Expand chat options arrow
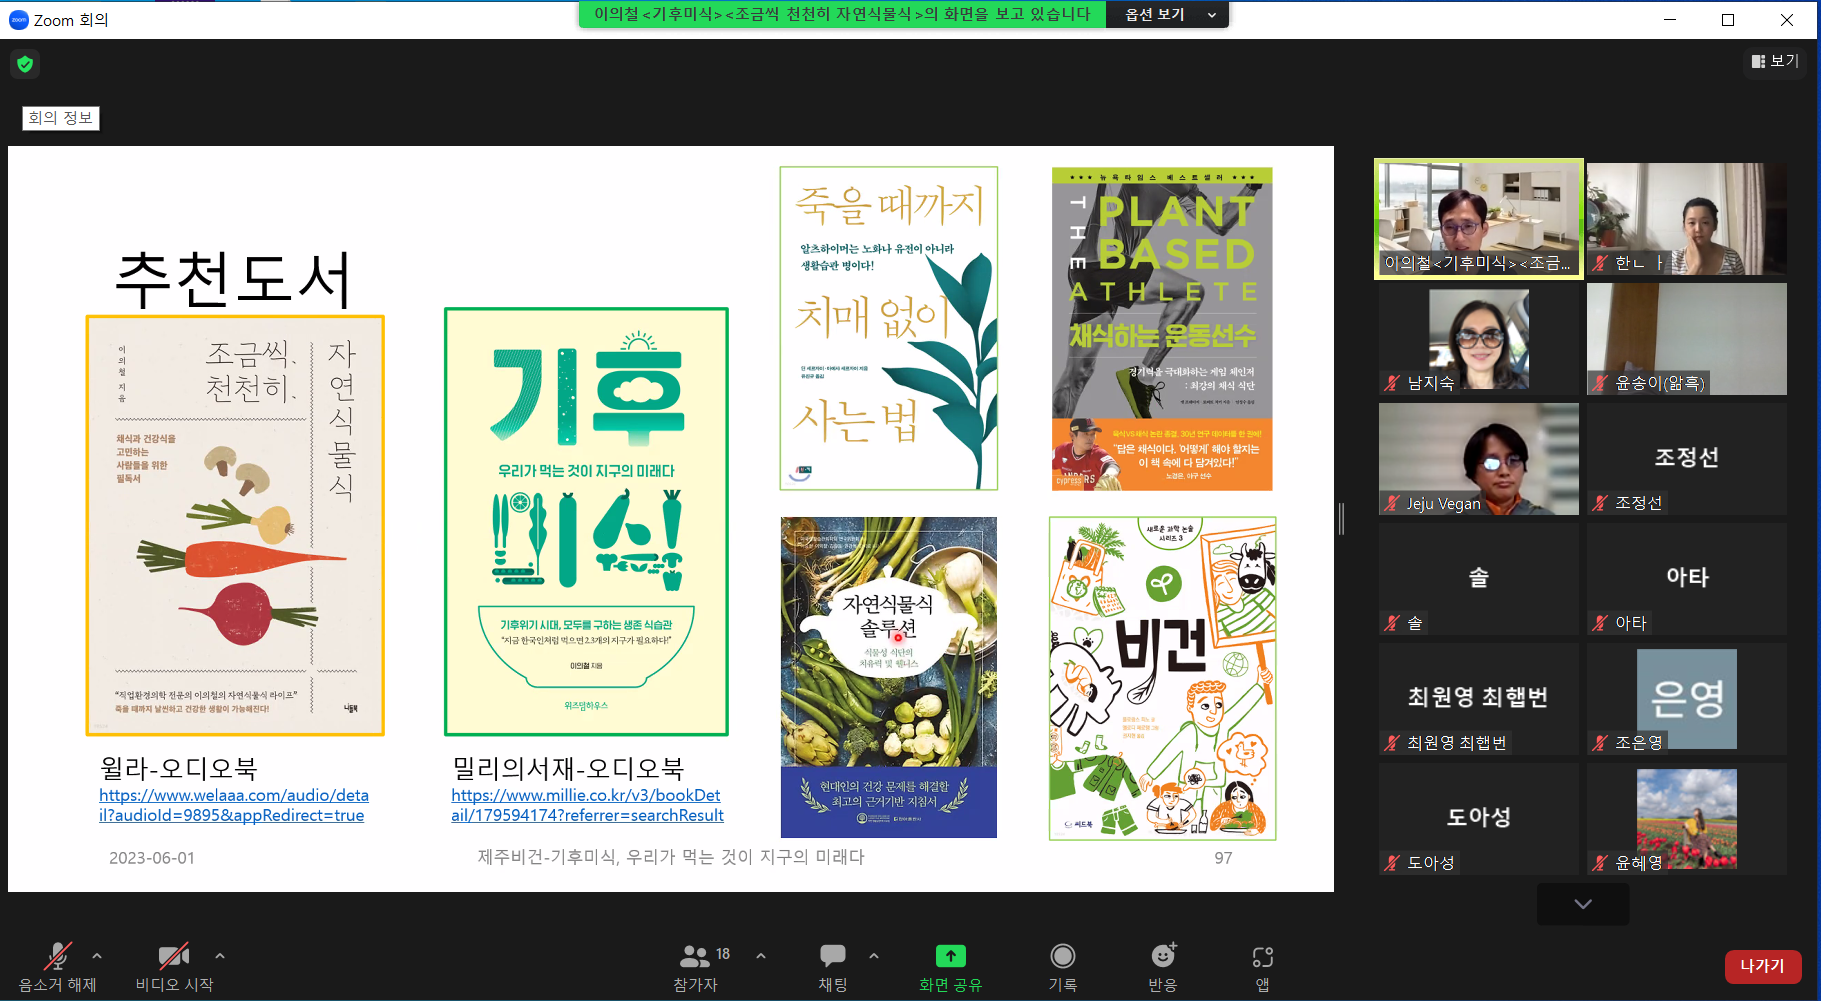1821x1001 pixels. [874, 956]
